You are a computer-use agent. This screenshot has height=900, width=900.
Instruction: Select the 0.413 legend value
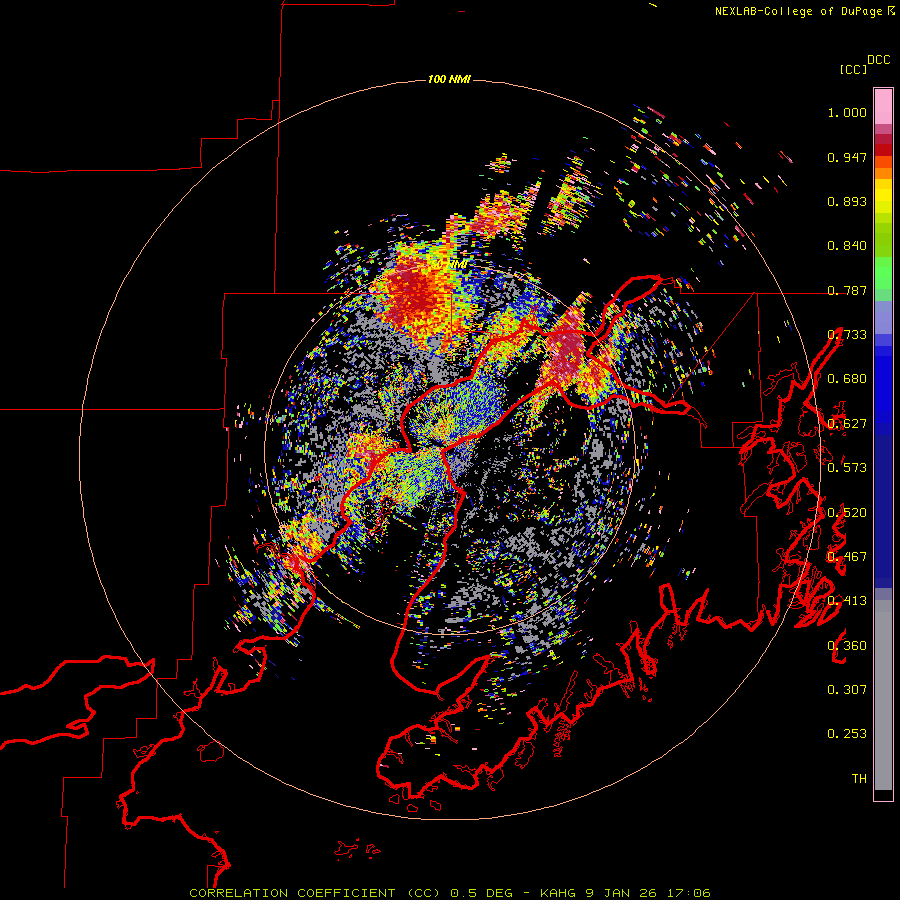tap(847, 601)
